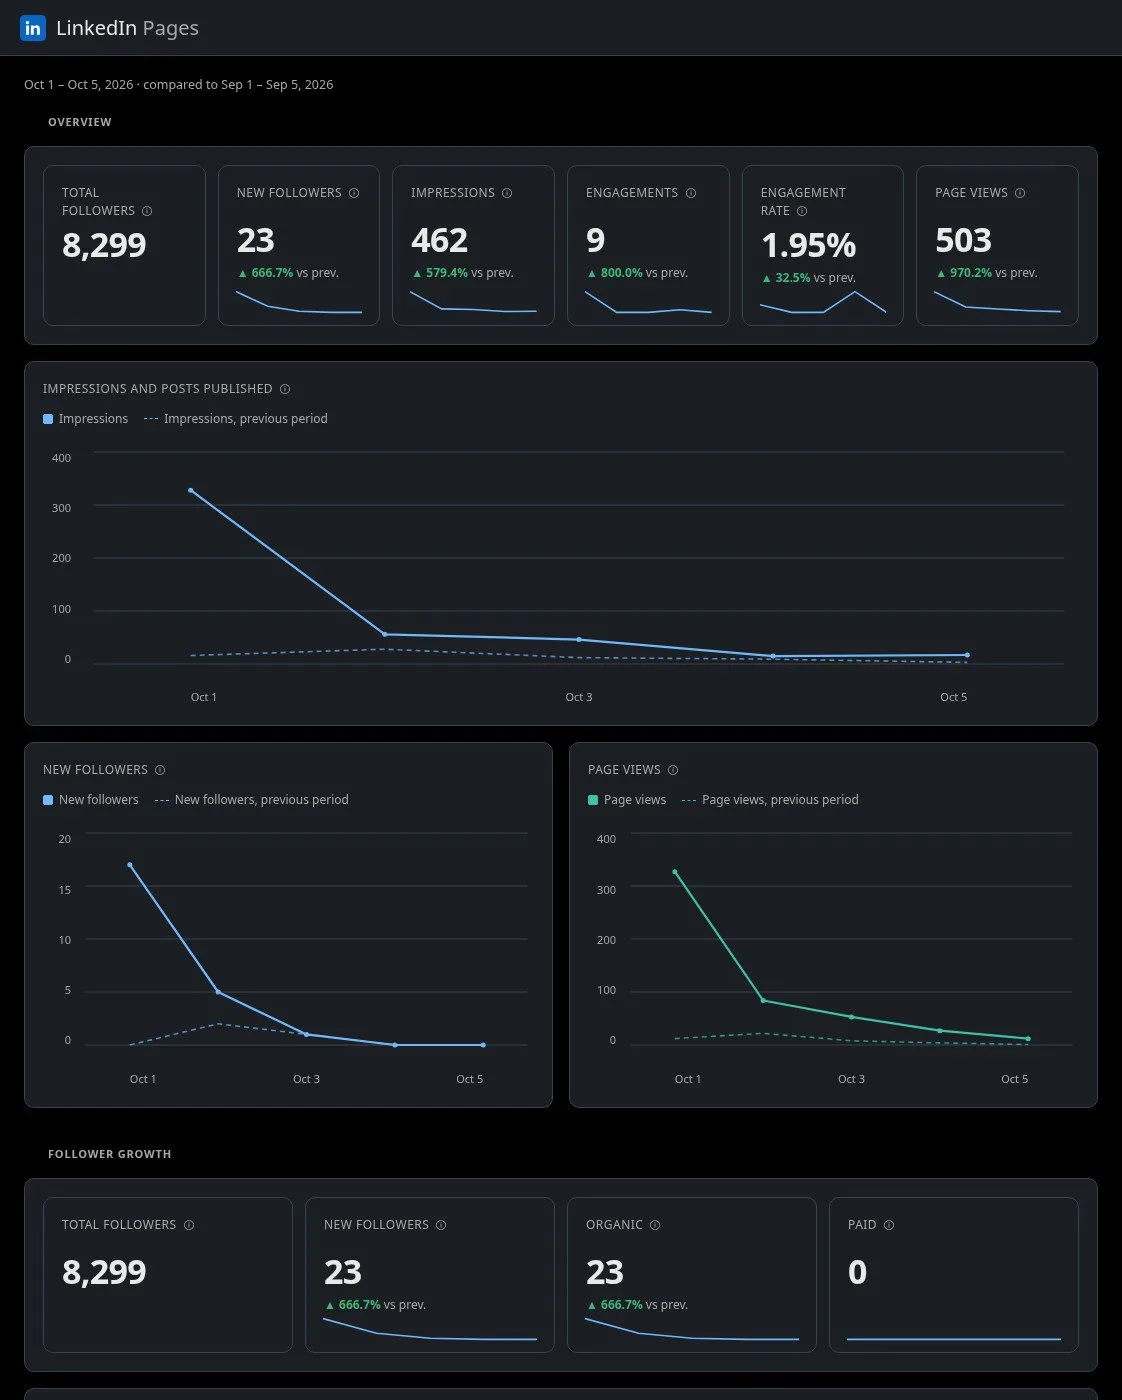The height and width of the screenshot is (1400, 1122).
Task: Click the Organic card value 23
Action: (604, 1272)
